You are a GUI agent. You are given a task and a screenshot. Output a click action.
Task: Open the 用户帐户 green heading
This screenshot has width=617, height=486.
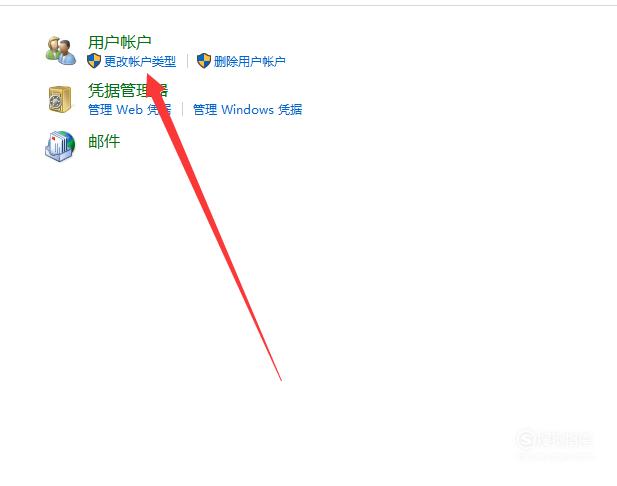point(120,42)
